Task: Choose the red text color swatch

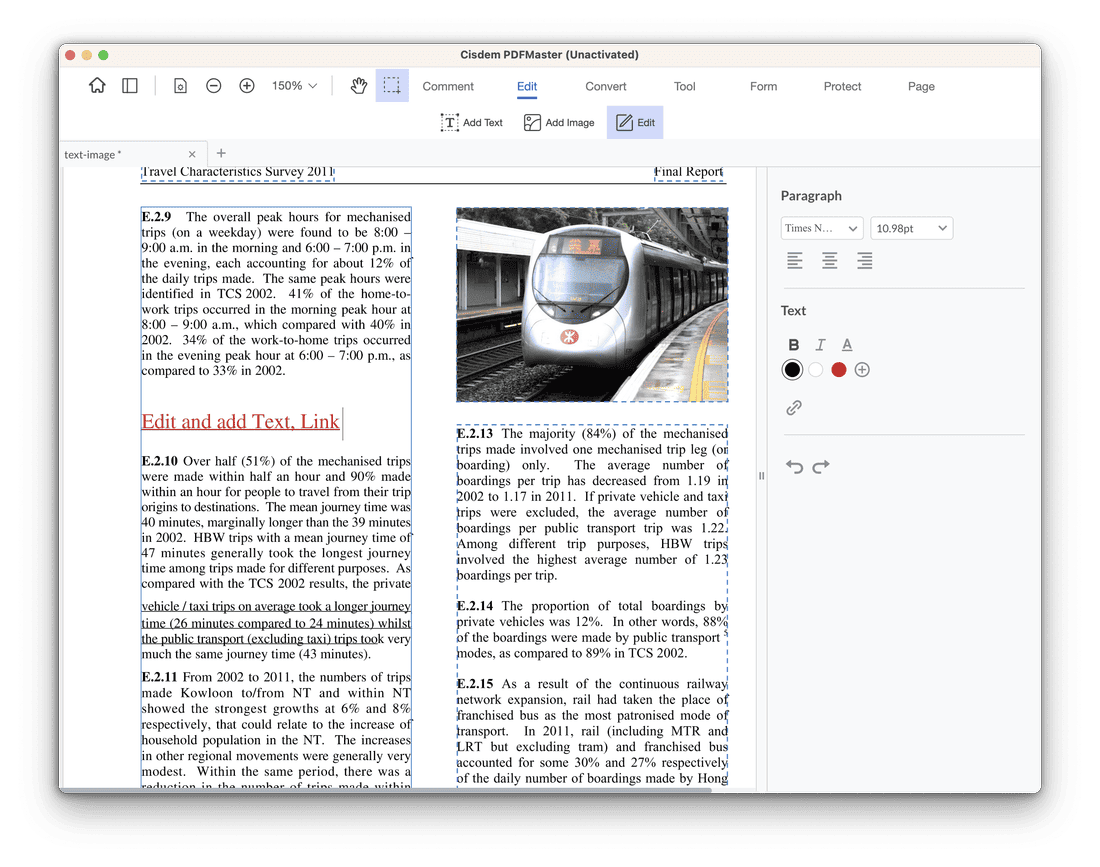Action: coord(838,370)
